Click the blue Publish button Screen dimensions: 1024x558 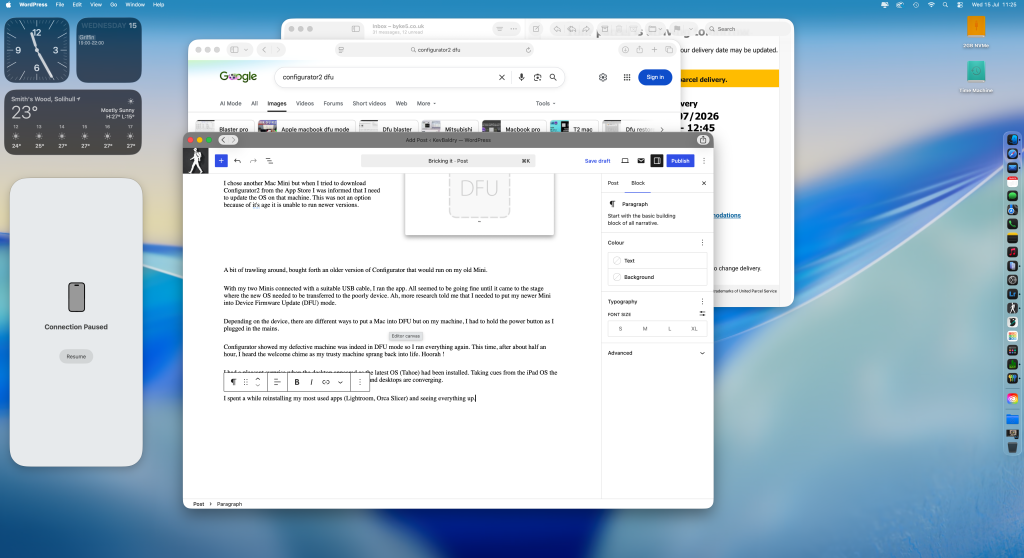[680, 161]
